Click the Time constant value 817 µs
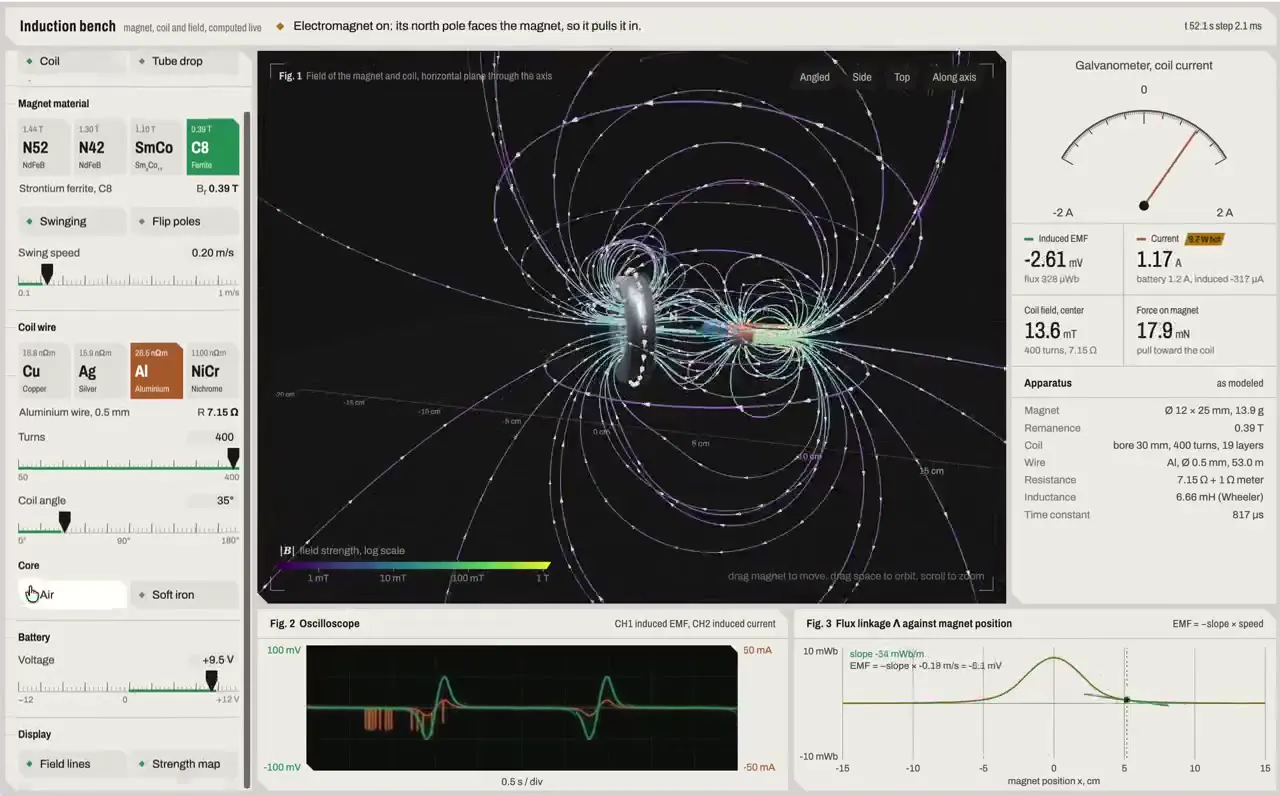The width and height of the screenshot is (1280, 796). tap(1246, 515)
